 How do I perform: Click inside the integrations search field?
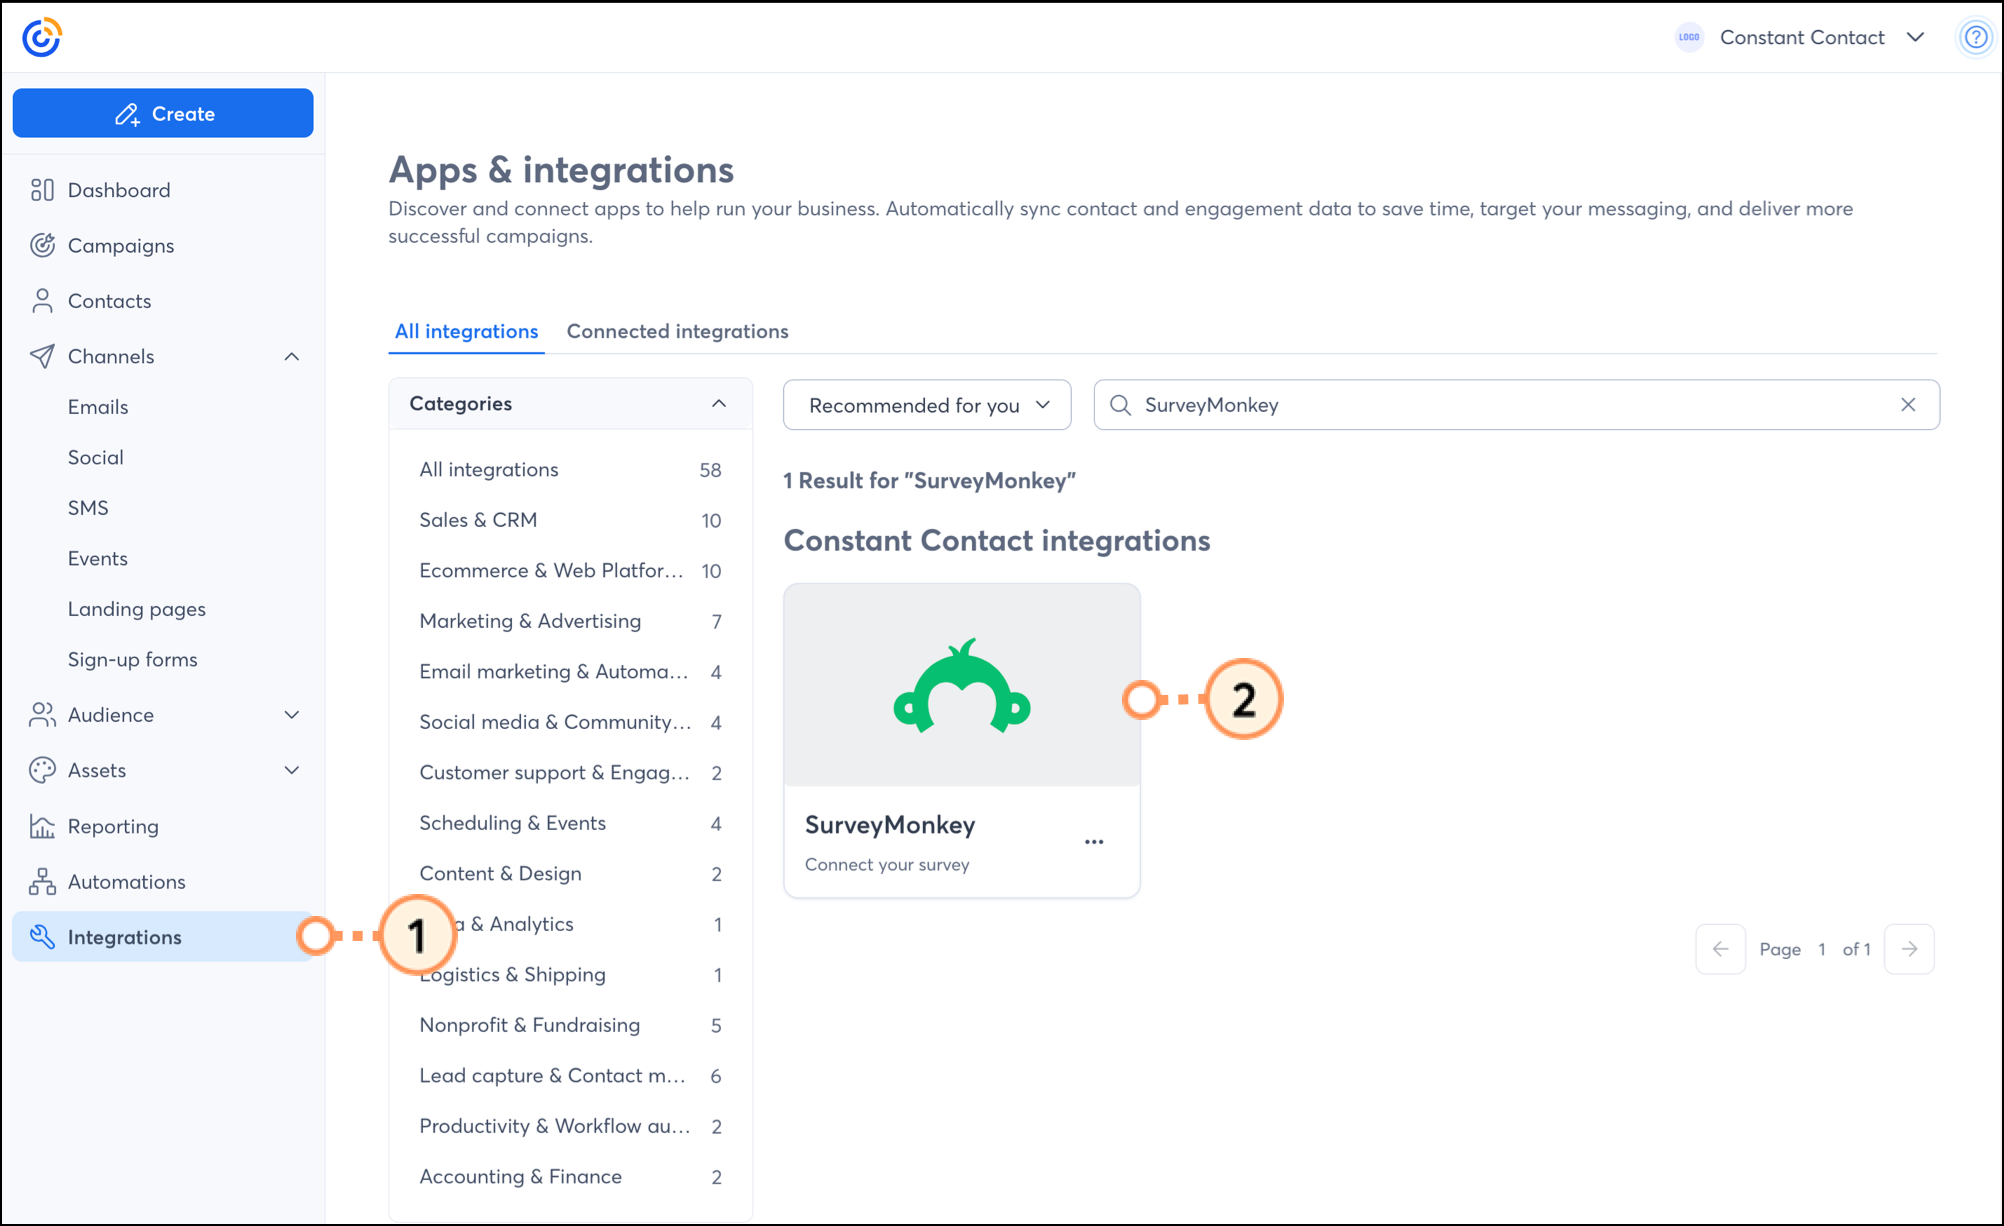[x=1500, y=405]
